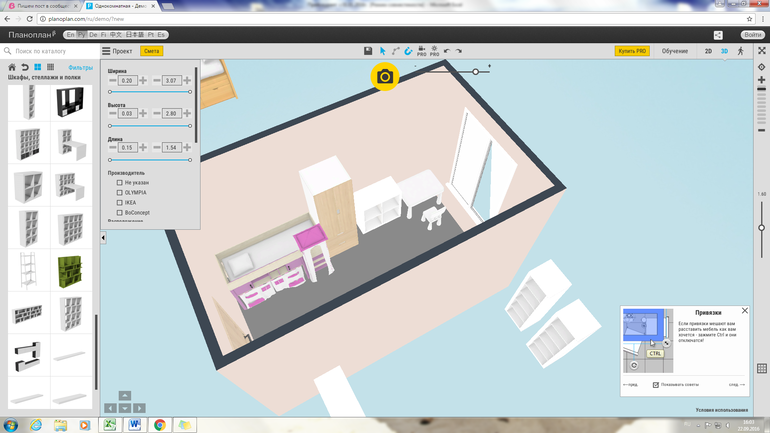Click the black shelving unit thumbnail
Viewport: 770px width, 433px height.
click(x=70, y=101)
